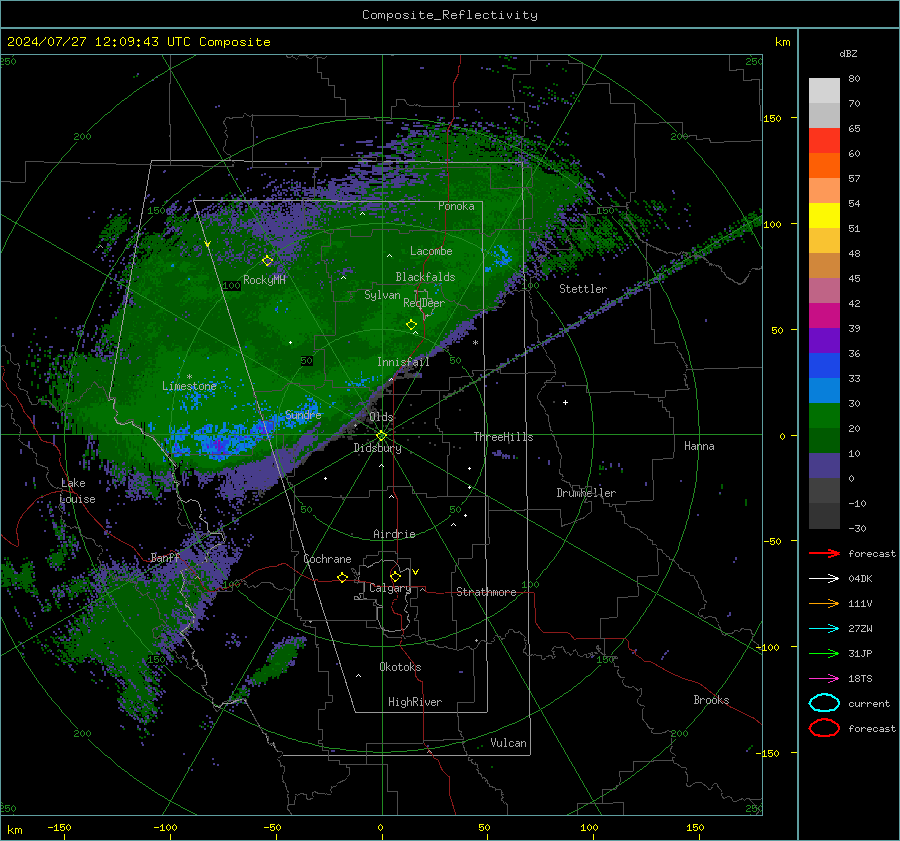Click the ThreeHills label
Screen dimensions: 900x841
(x=503, y=437)
